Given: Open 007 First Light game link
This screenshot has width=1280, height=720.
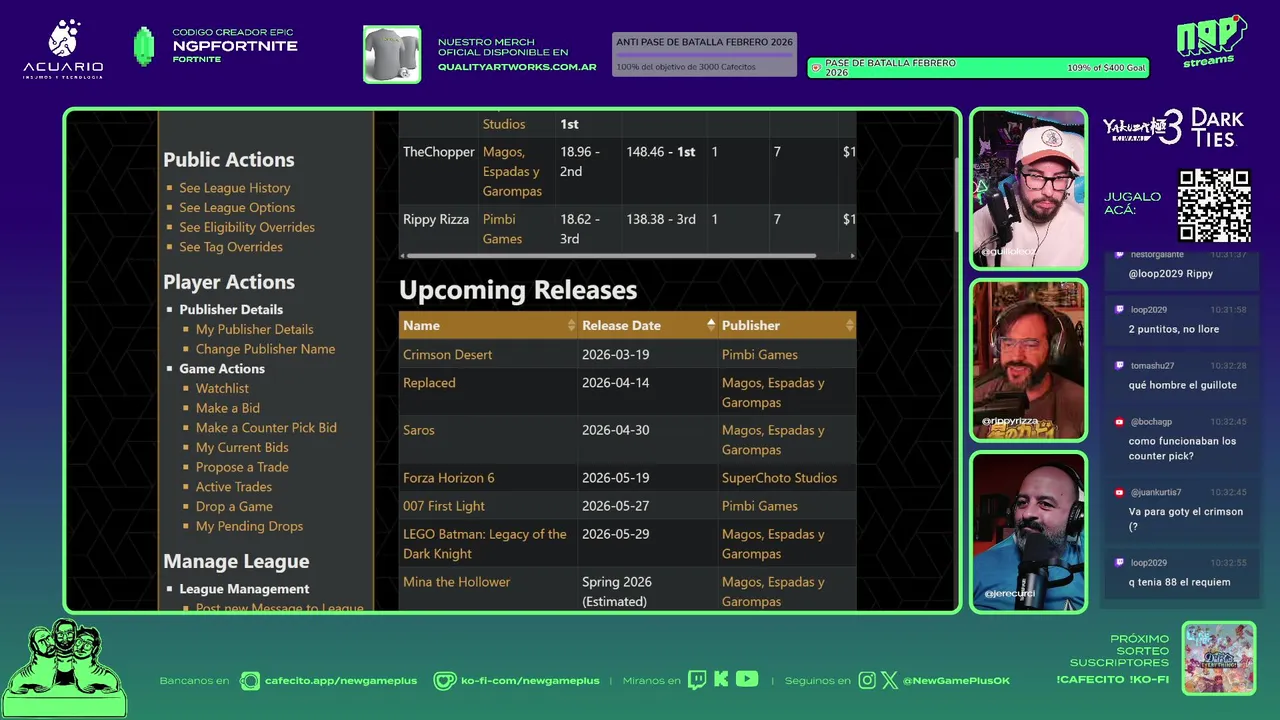Looking at the screenshot, I should [x=444, y=506].
